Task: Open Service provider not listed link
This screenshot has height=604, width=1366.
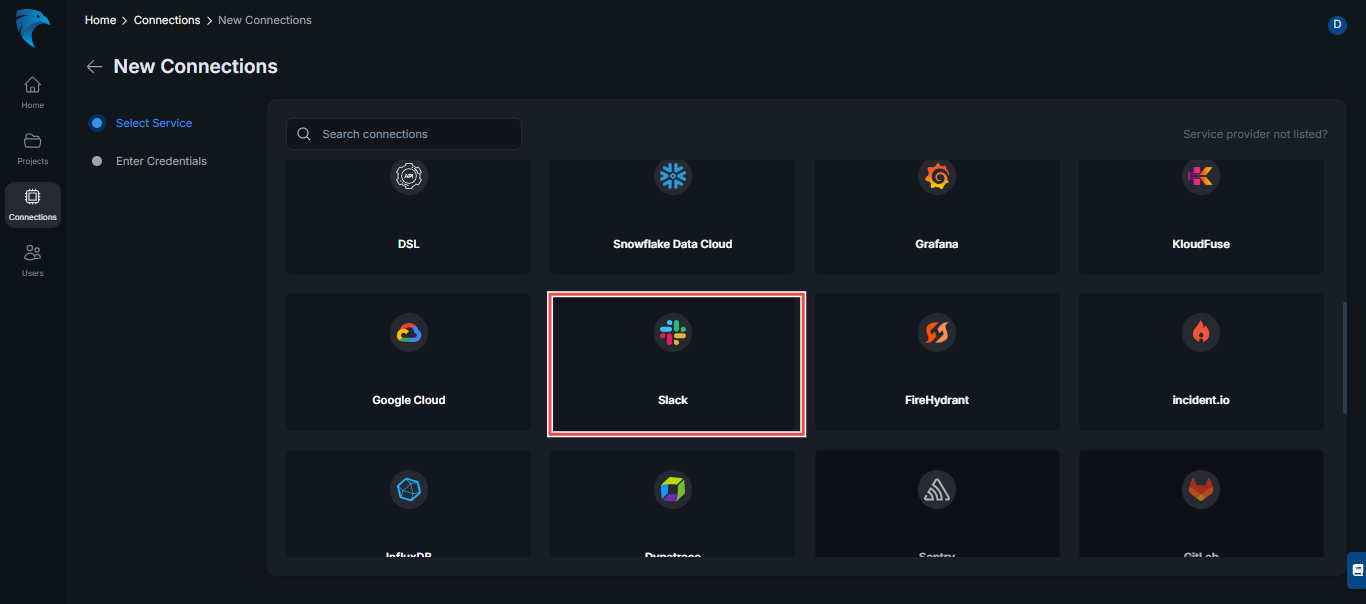Action: [1255, 133]
